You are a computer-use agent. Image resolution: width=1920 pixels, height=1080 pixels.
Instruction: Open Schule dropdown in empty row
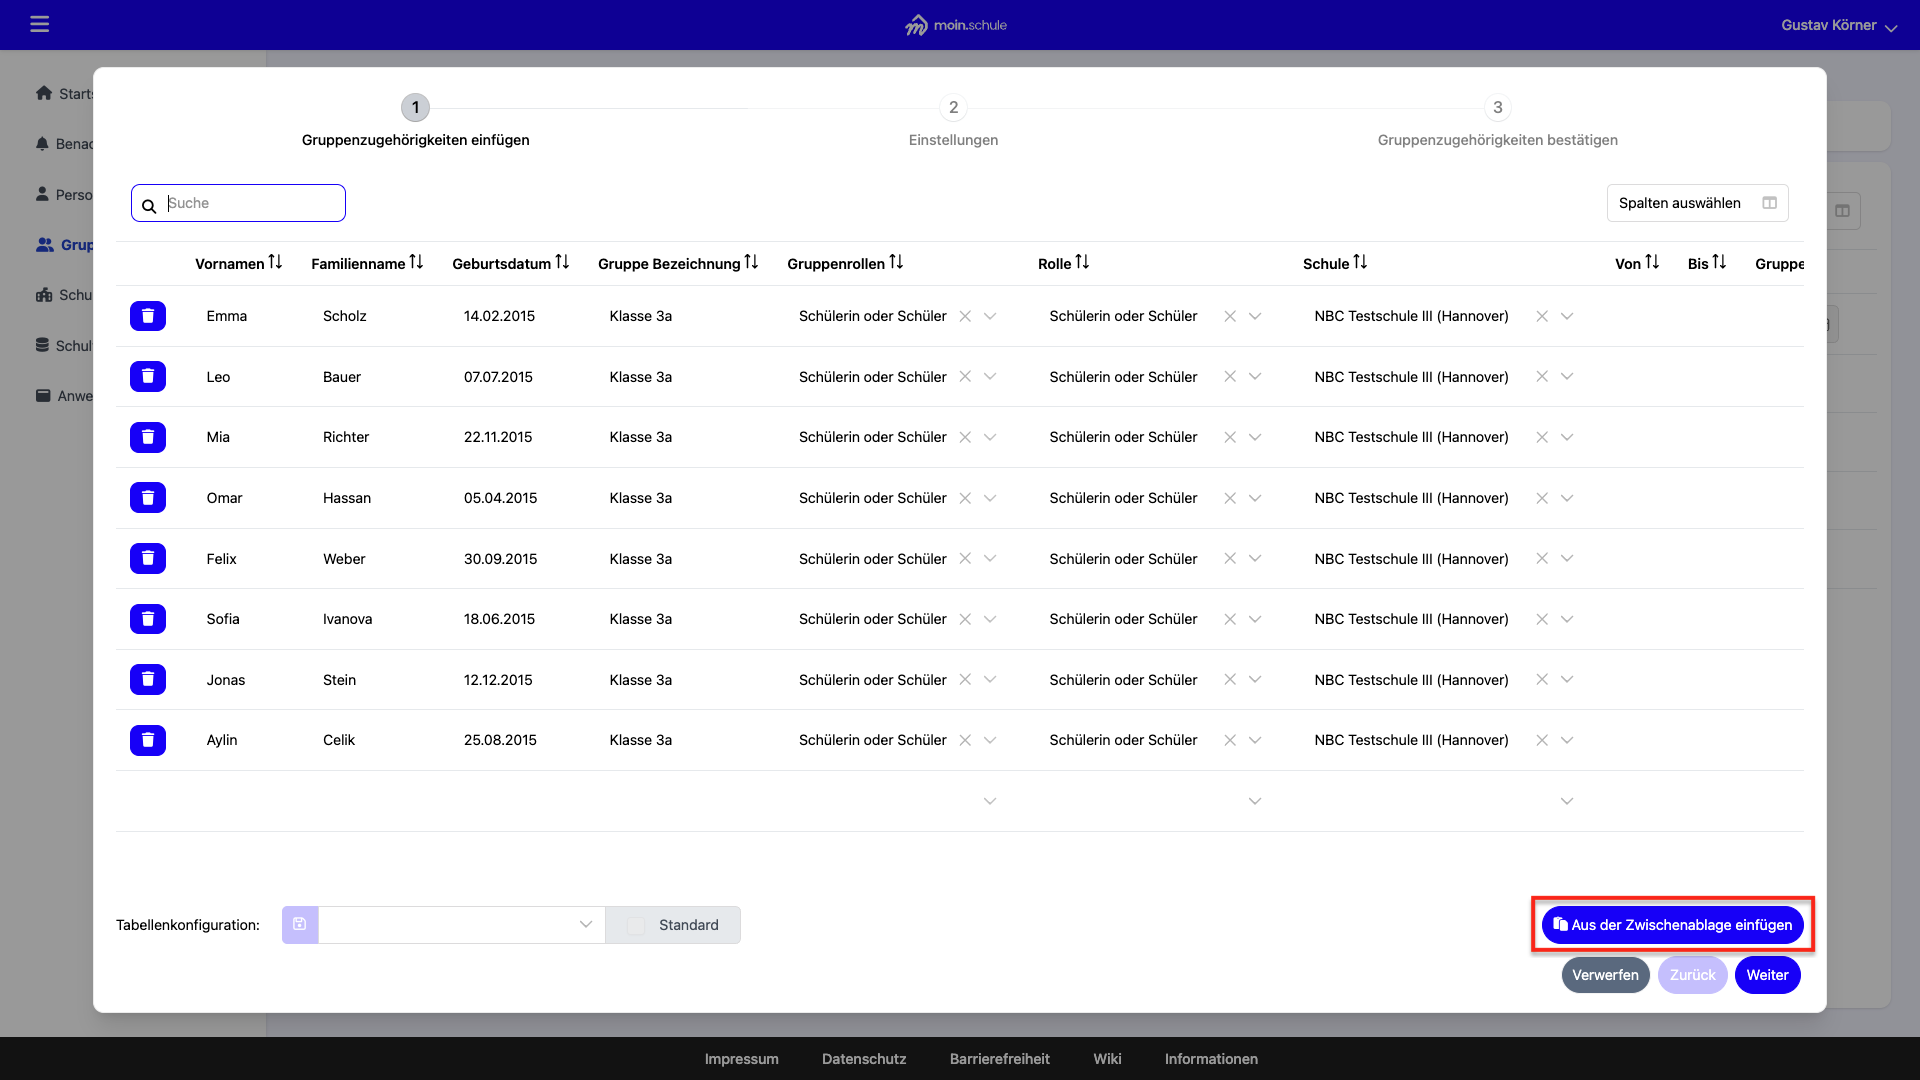[1567, 801]
